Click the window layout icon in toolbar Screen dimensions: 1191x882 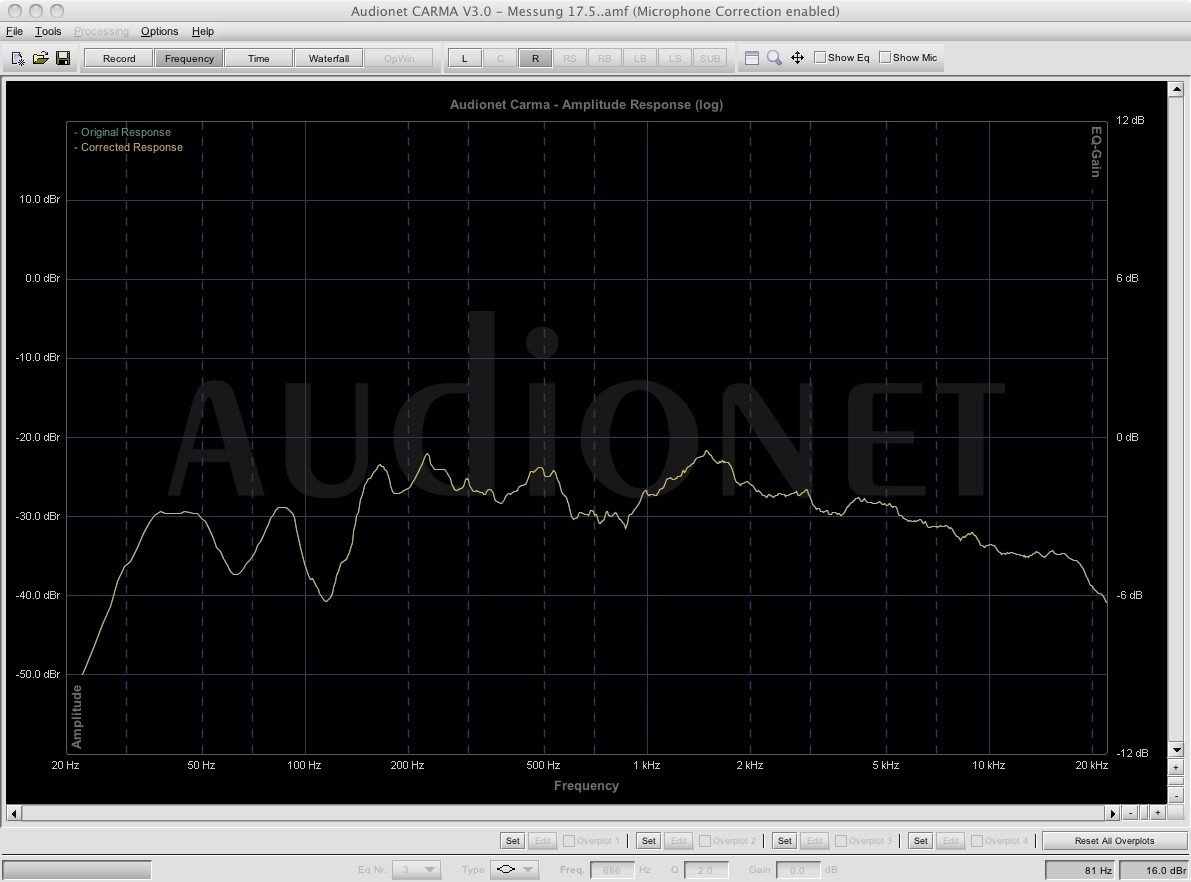751,58
